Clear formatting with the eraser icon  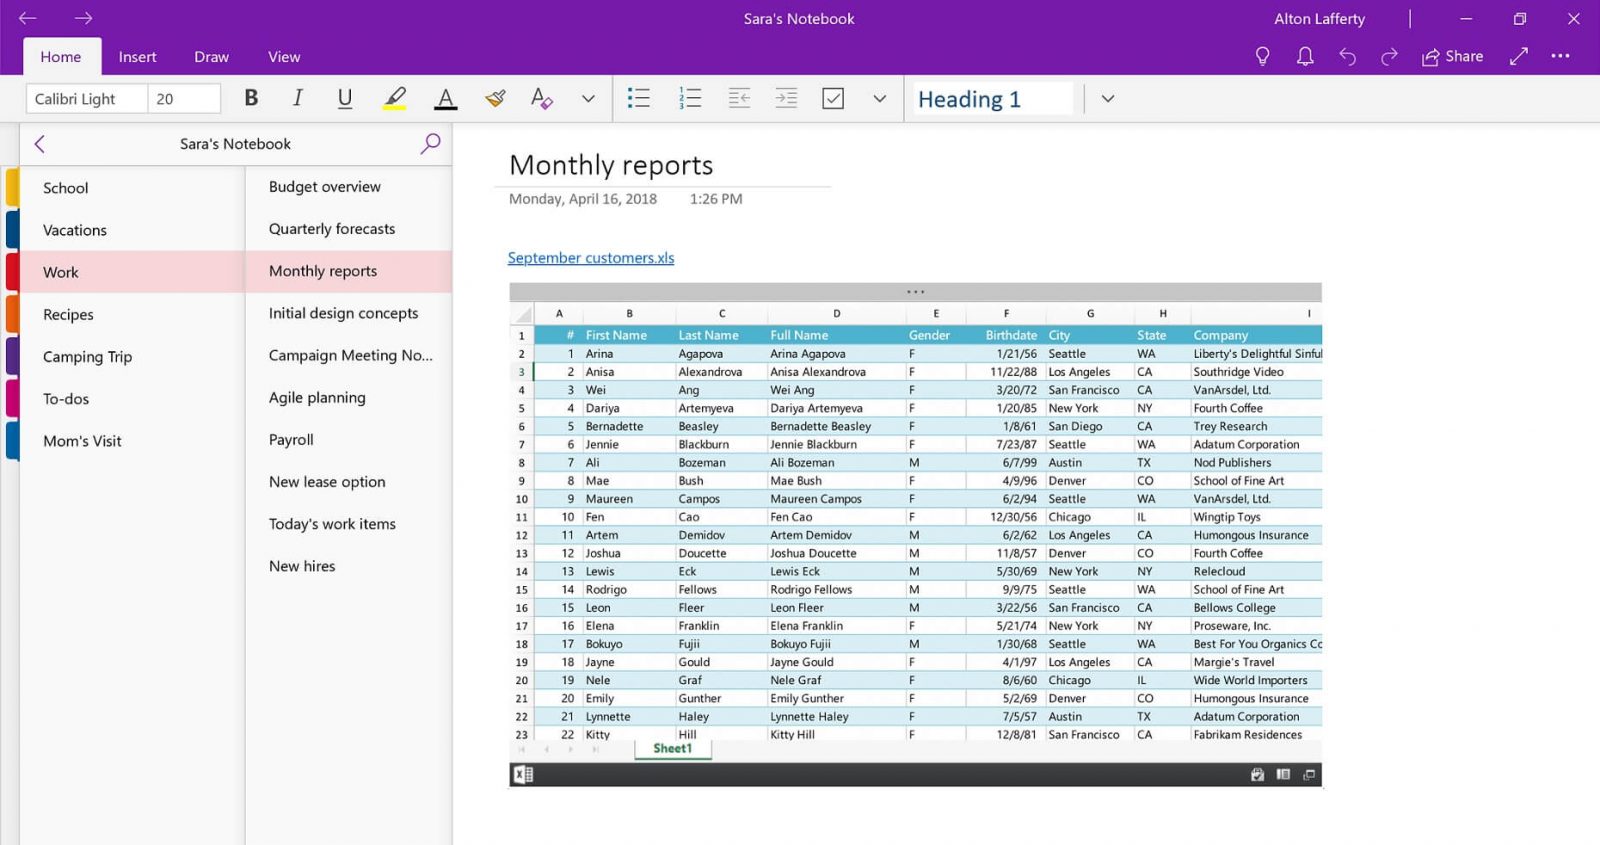pos(541,98)
